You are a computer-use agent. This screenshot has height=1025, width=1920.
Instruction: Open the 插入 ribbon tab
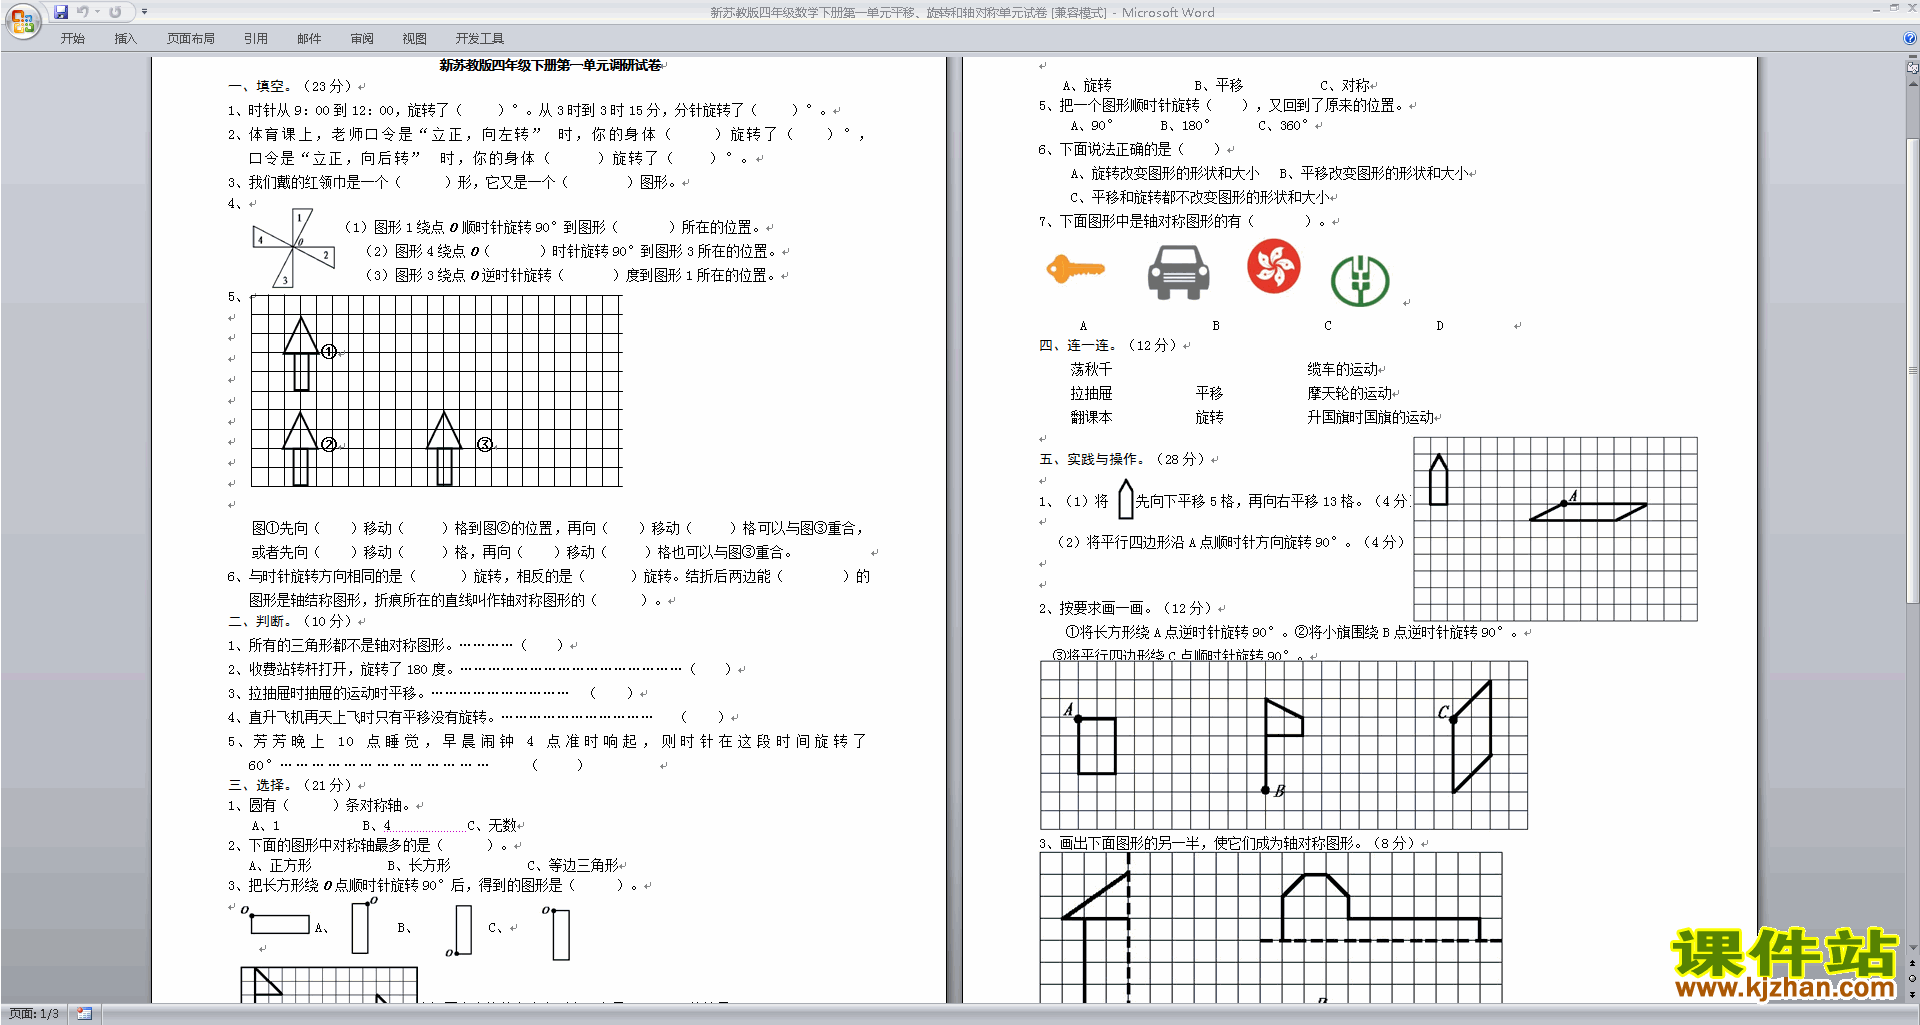pyautogui.click(x=125, y=38)
